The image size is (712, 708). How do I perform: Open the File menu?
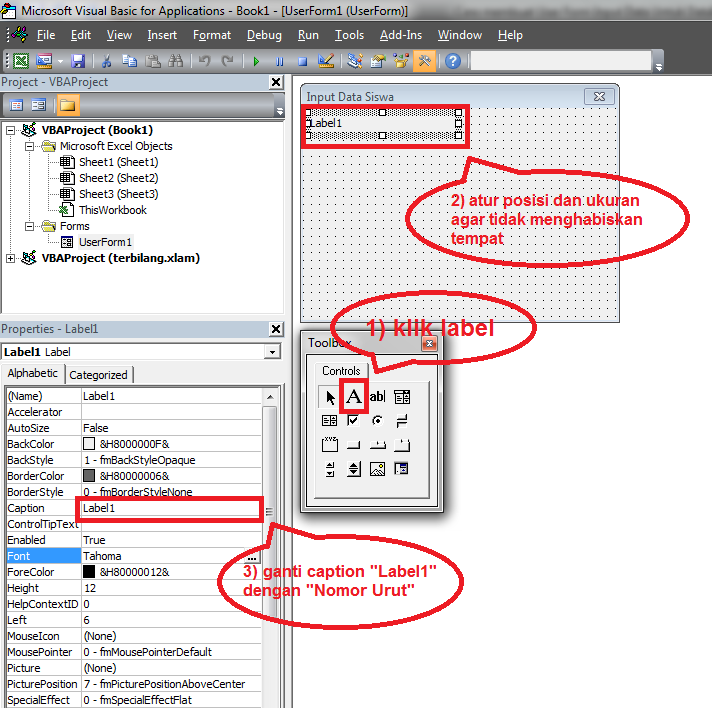(46, 35)
